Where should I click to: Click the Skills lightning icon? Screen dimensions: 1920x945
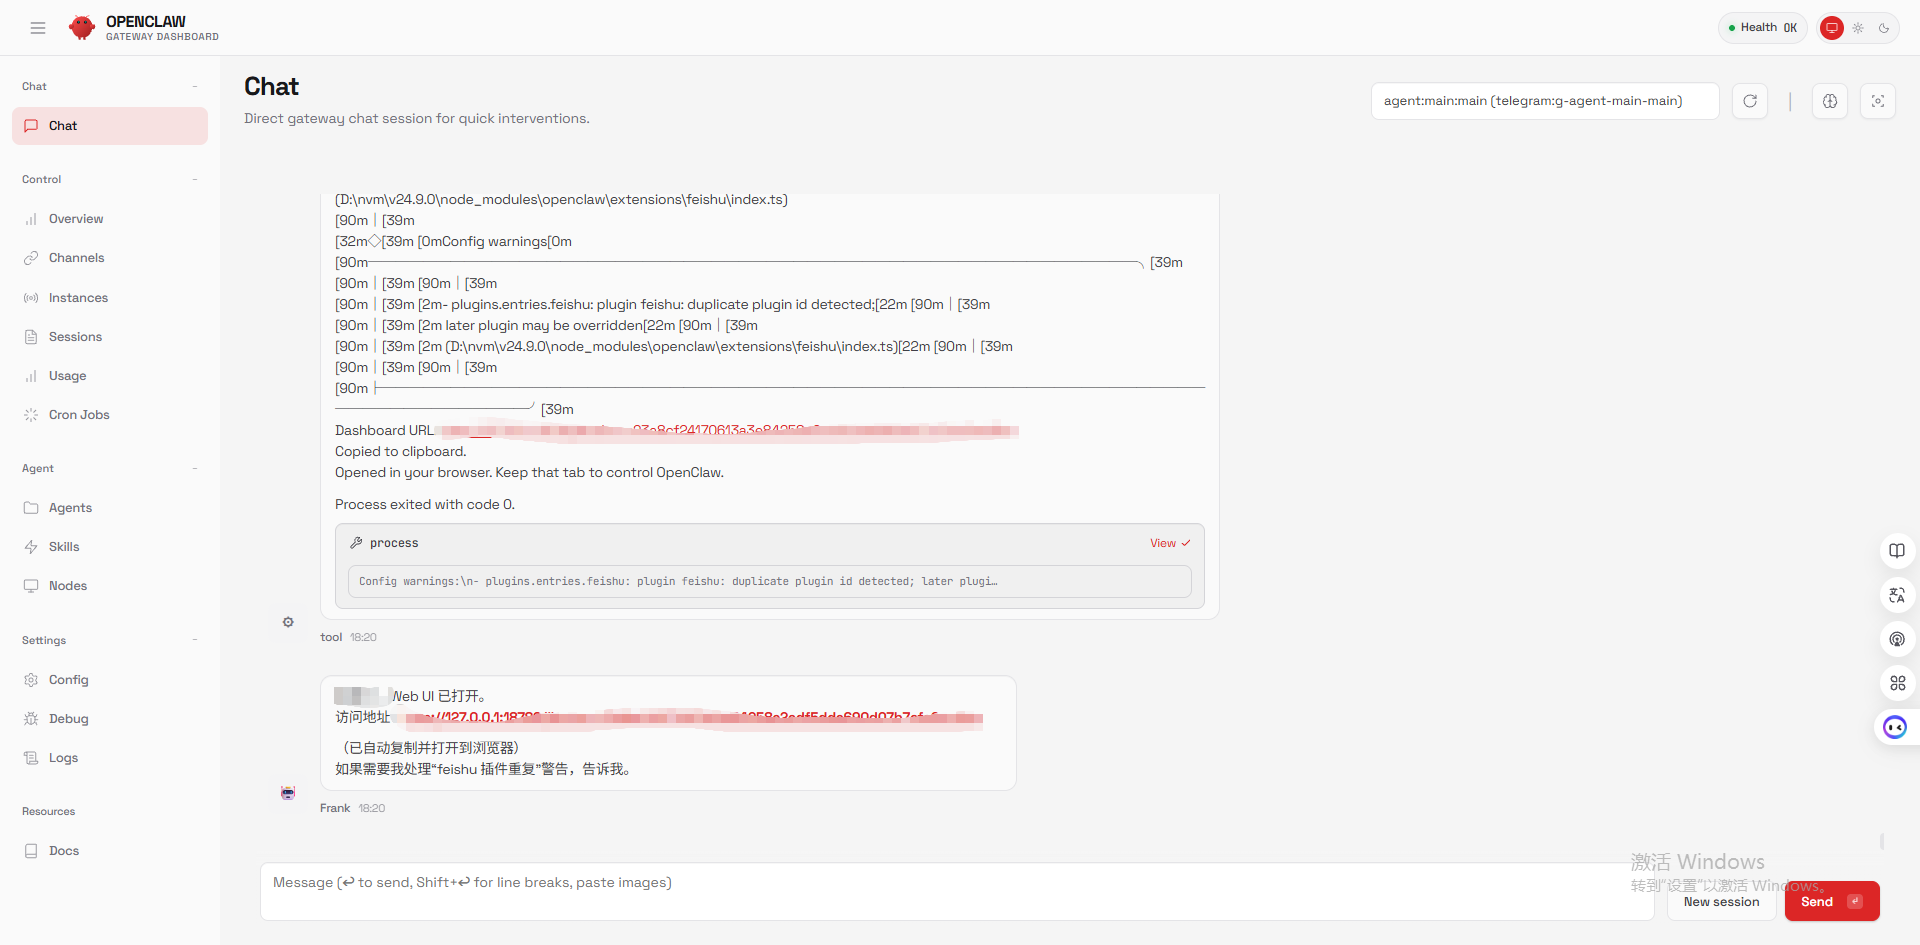tap(31, 547)
